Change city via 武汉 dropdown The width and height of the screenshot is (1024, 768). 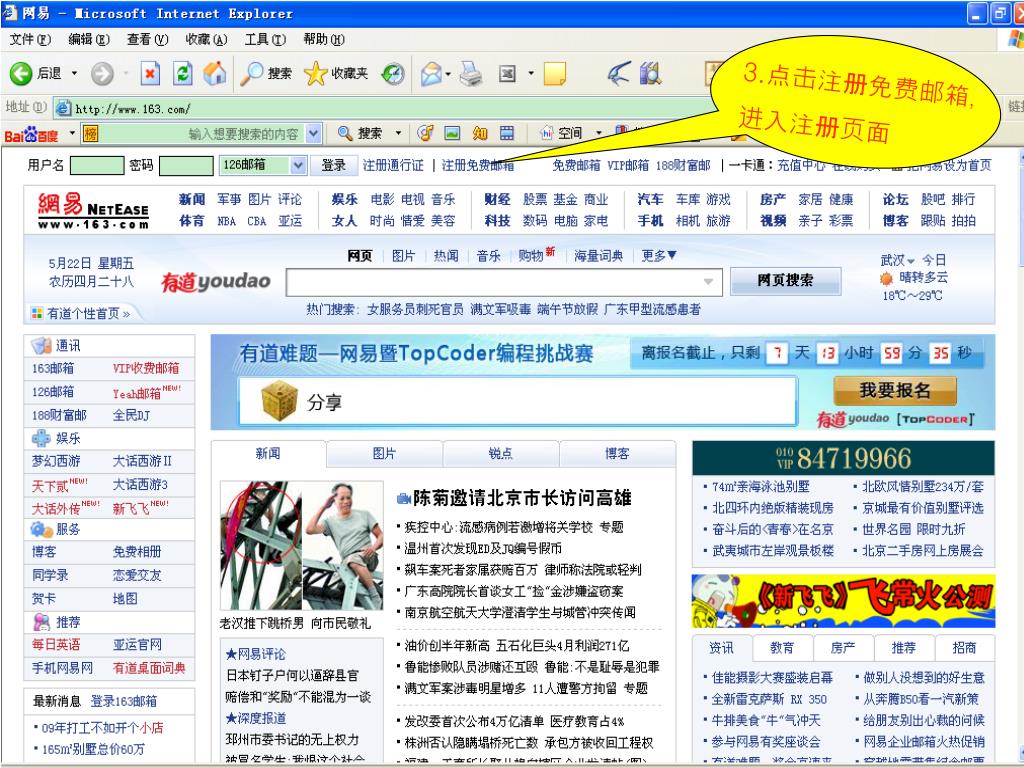click(897, 260)
